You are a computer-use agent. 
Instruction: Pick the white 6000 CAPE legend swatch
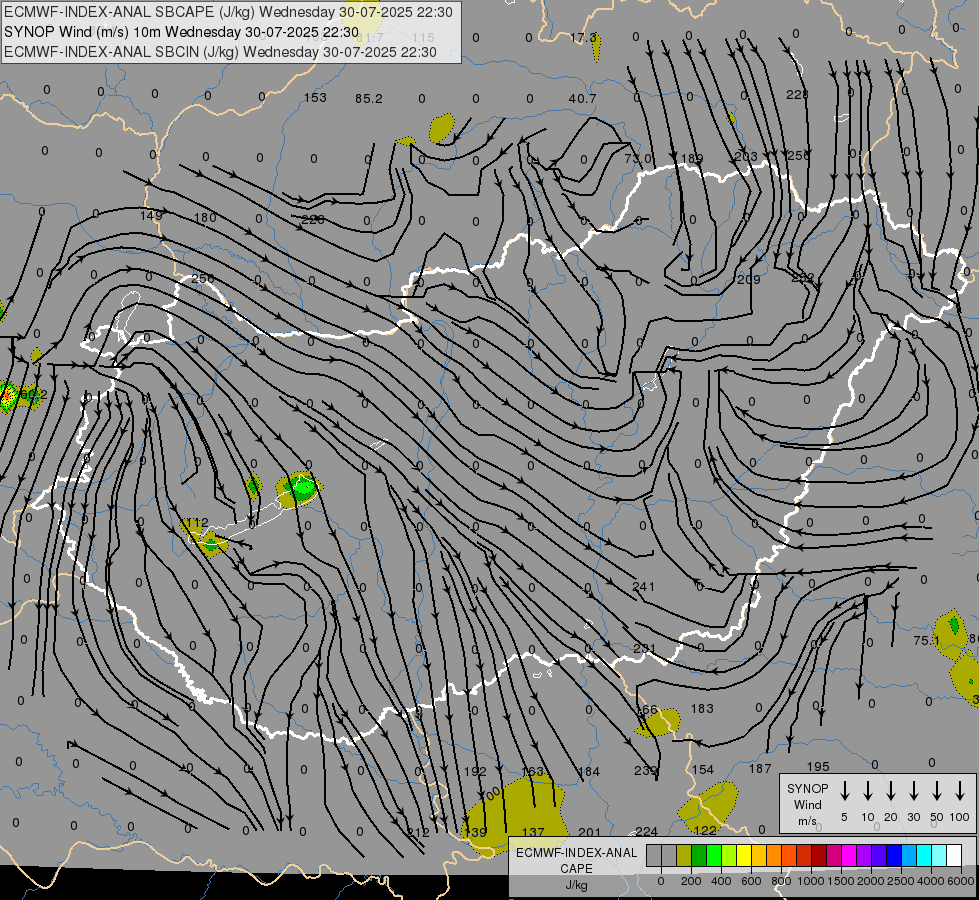(953, 856)
